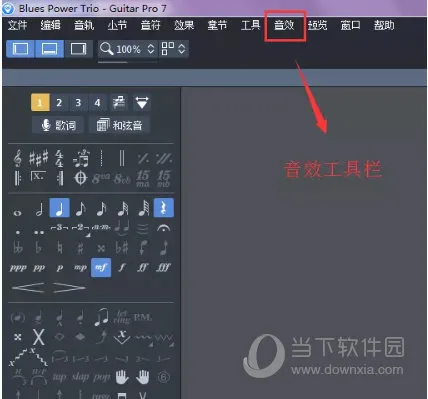
Task: Open key signature sharps icon
Action: pyautogui.click(x=38, y=157)
